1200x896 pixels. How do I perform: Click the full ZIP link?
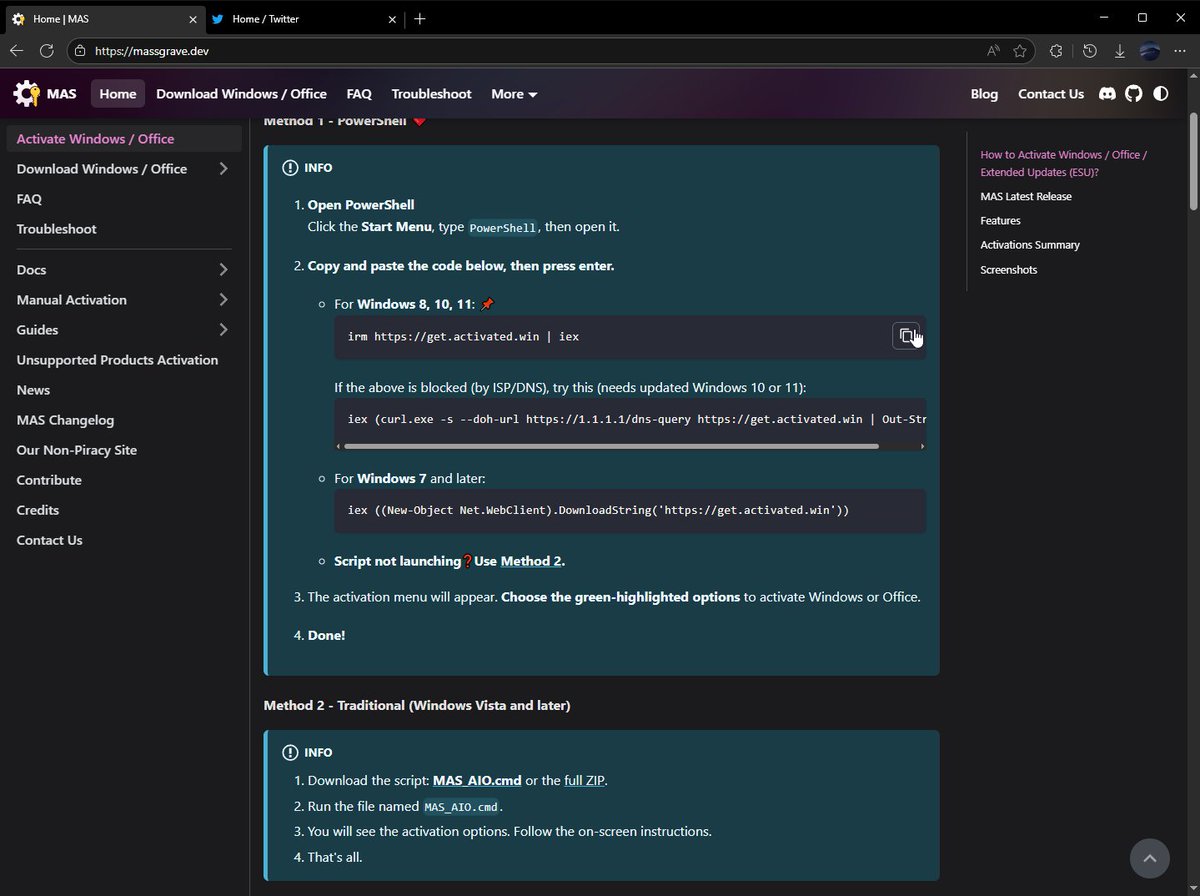point(584,780)
